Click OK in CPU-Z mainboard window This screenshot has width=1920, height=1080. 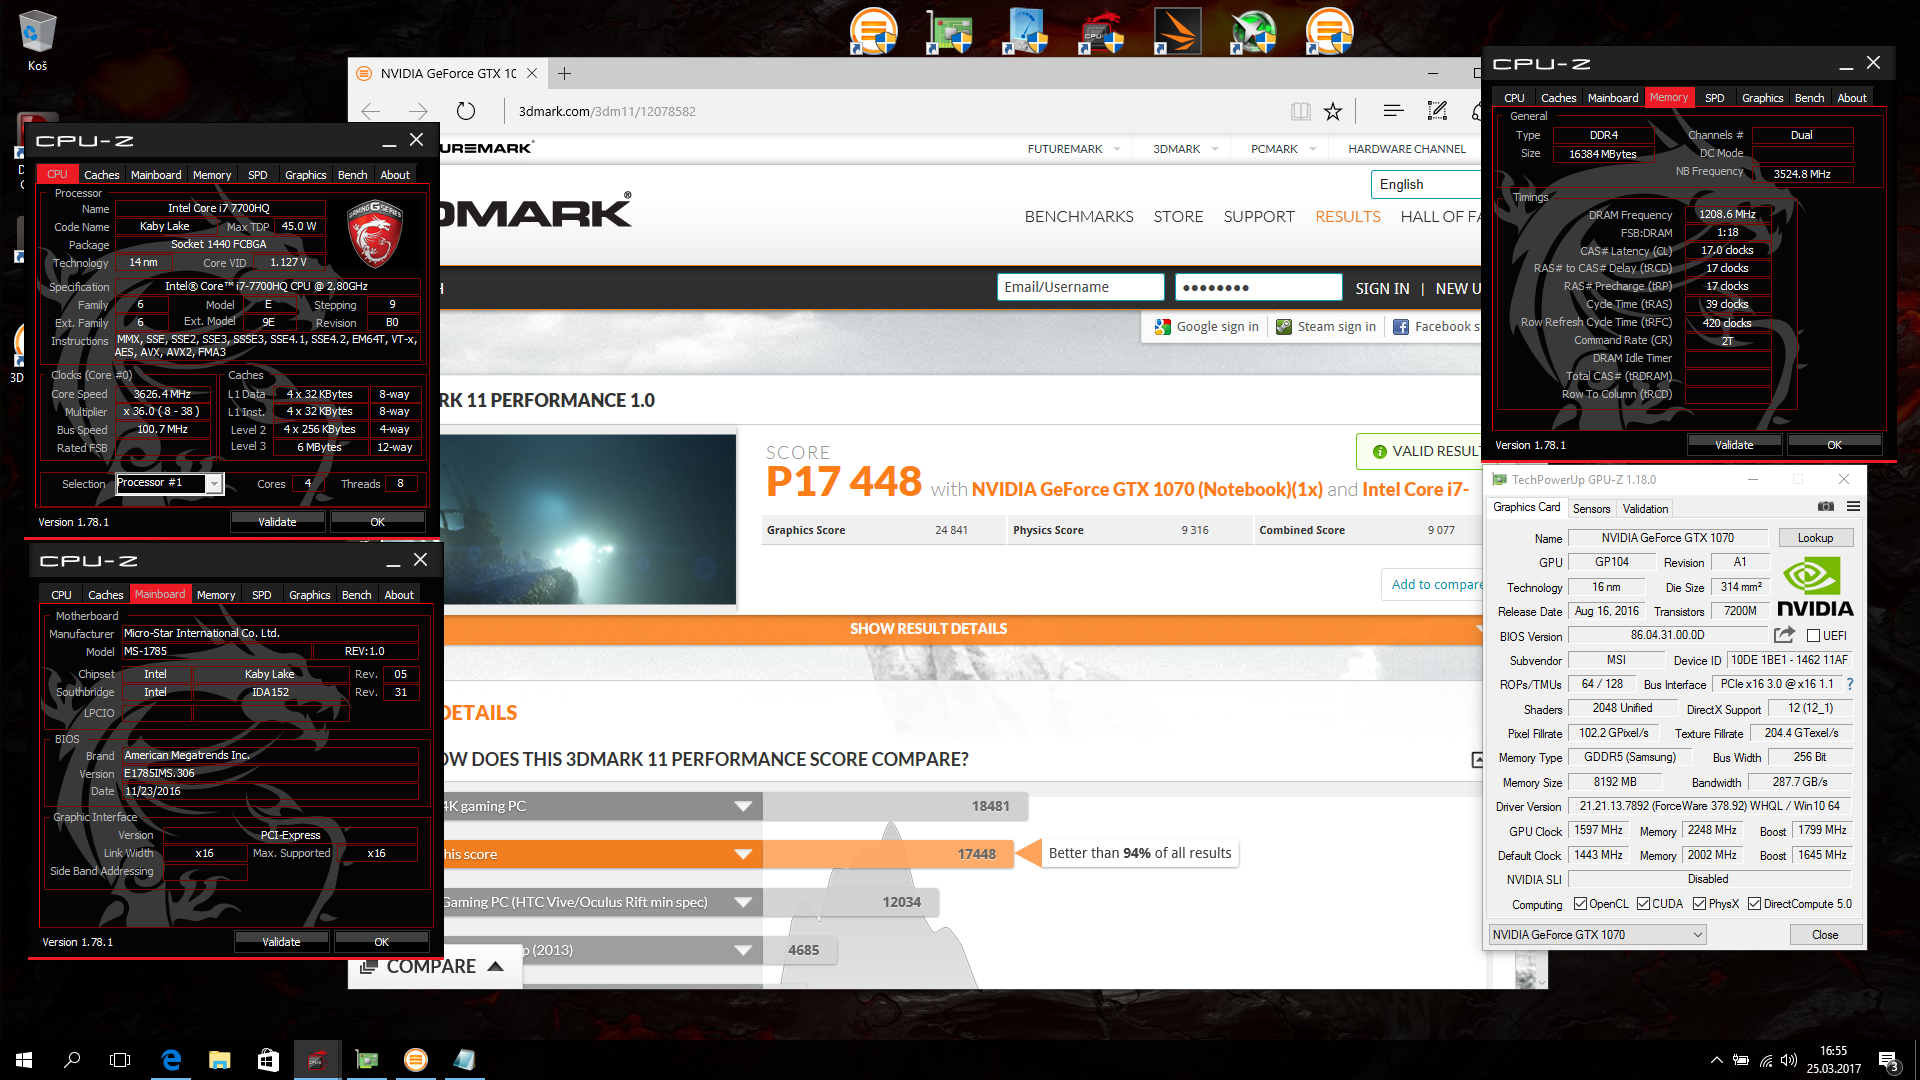[381, 942]
